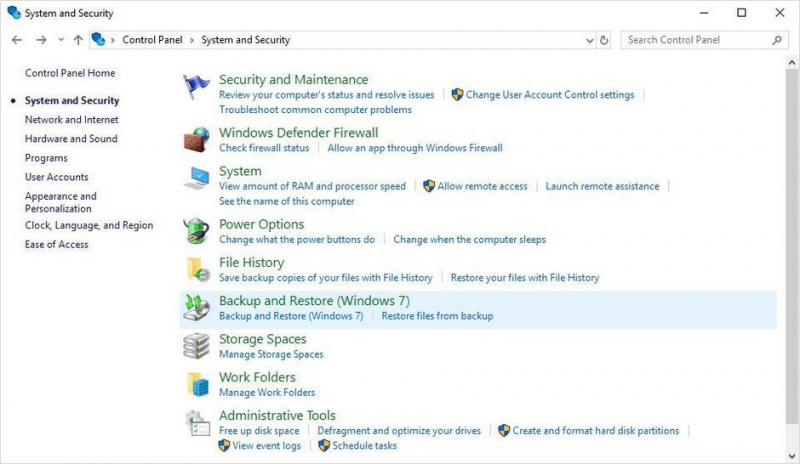Open Network and Internet category

[71, 119]
